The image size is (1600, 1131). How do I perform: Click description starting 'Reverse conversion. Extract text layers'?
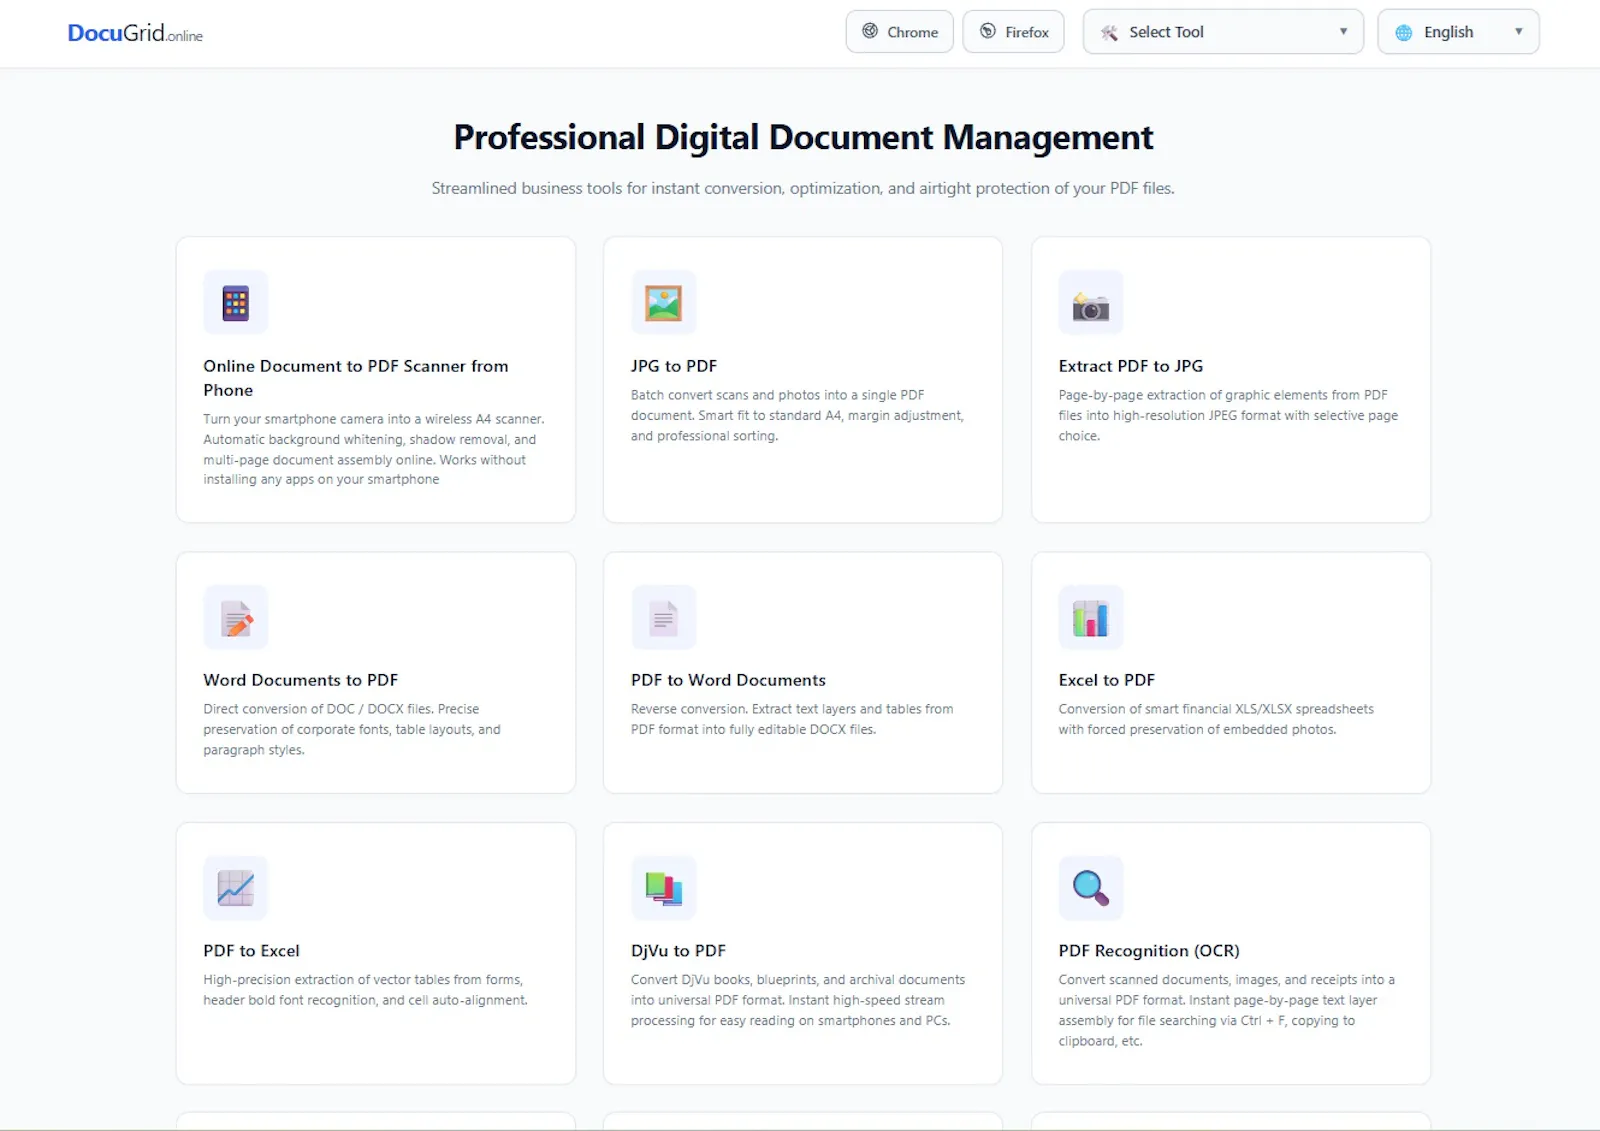coord(792,719)
